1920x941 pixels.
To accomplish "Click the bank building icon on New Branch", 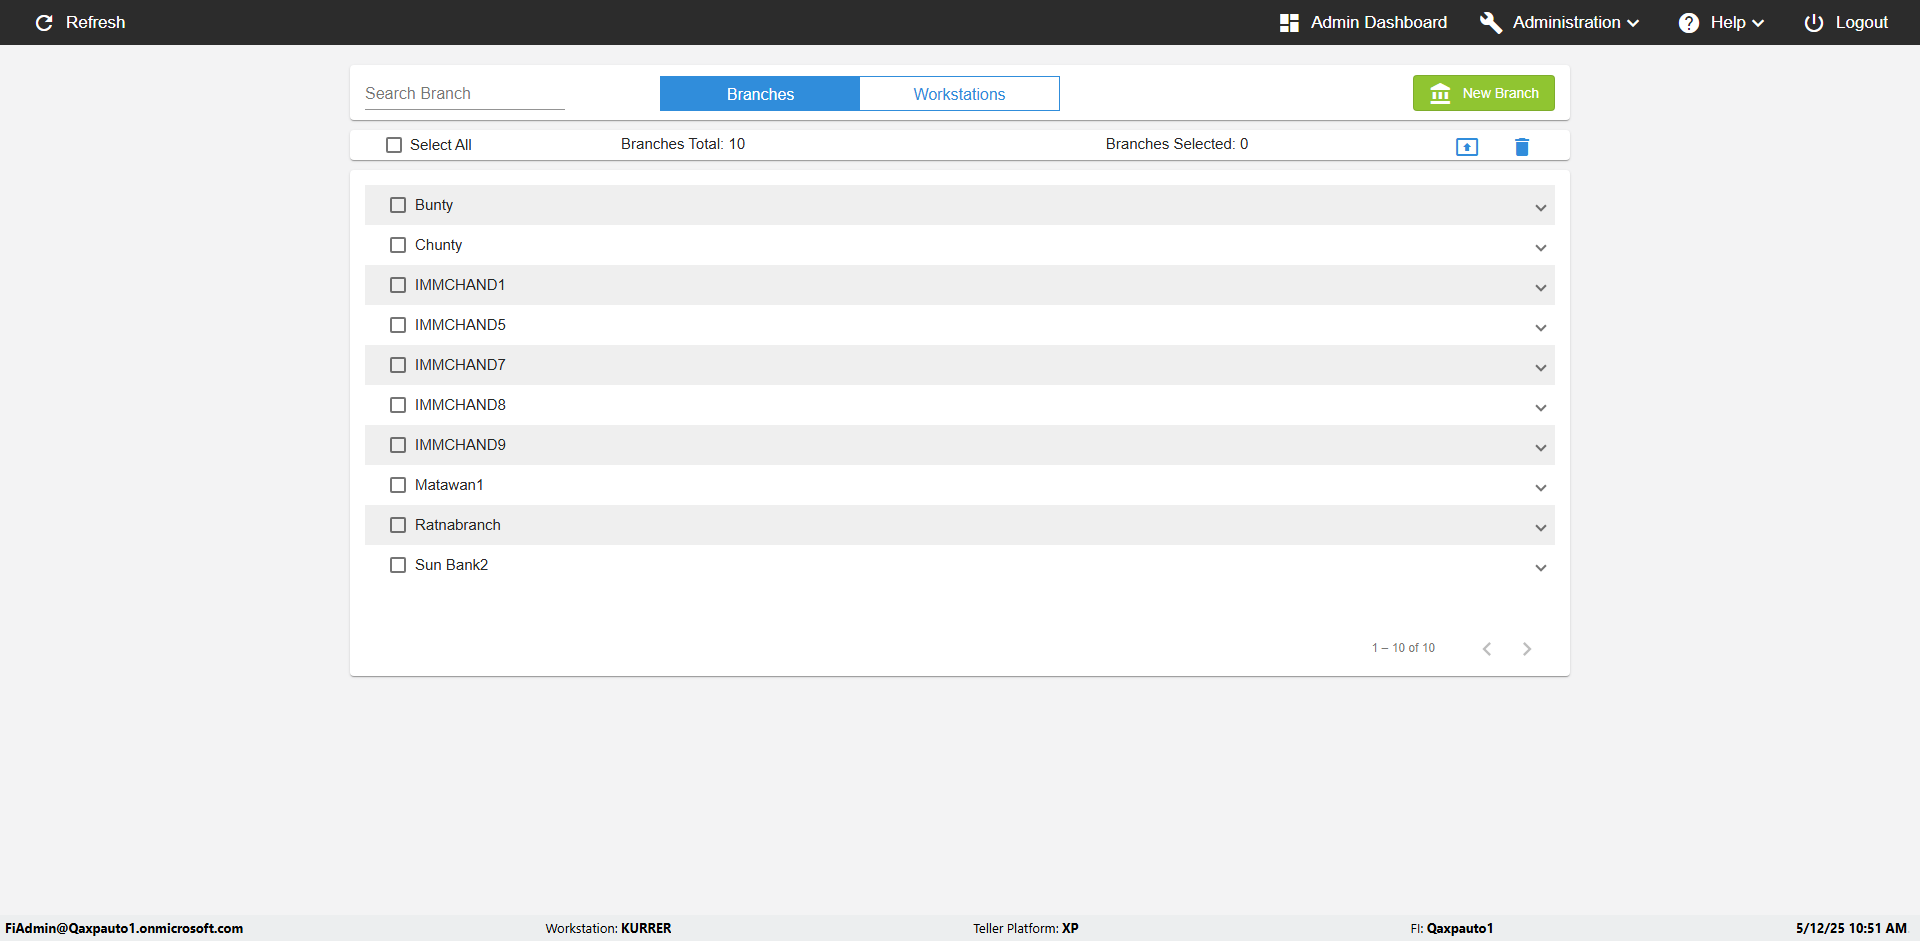I will (1440, 93).
